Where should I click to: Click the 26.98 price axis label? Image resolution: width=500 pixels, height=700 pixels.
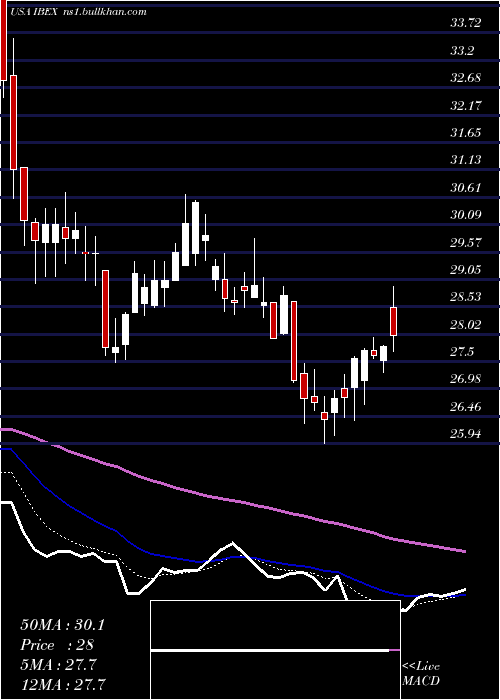tap(466, 379)
